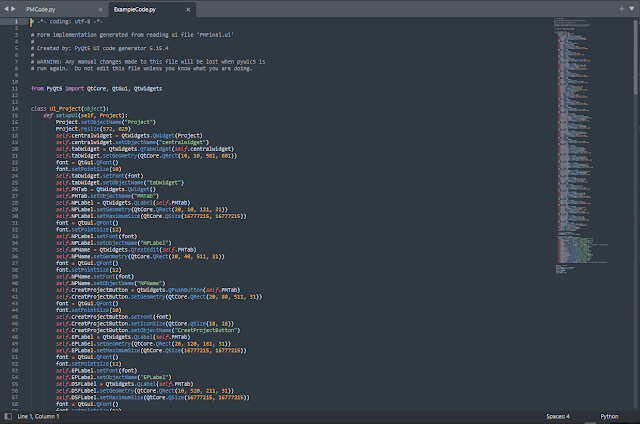Click the Project.setObjectName("Project") line
Image resolution: width=640 pixels, height=424 pixels.
pos(106,122)
